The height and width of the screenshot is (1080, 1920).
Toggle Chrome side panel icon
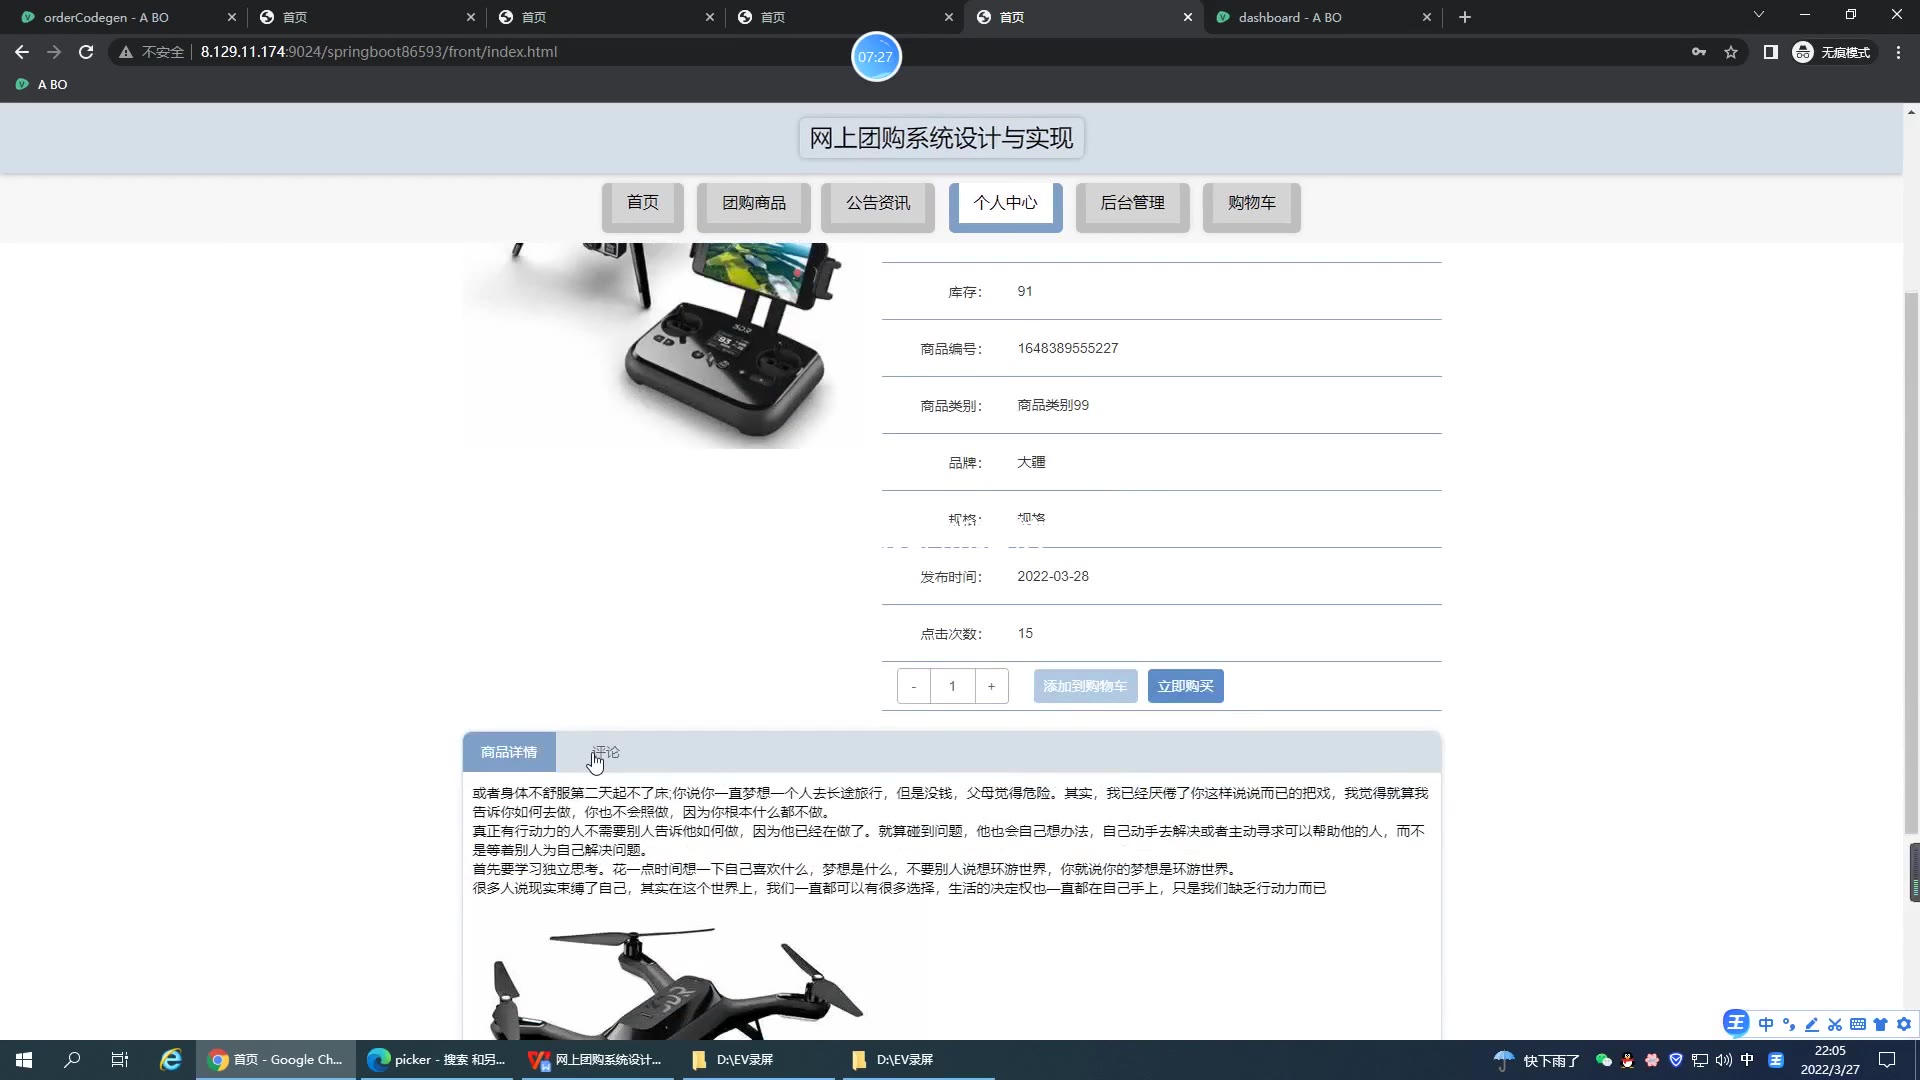1770,52
